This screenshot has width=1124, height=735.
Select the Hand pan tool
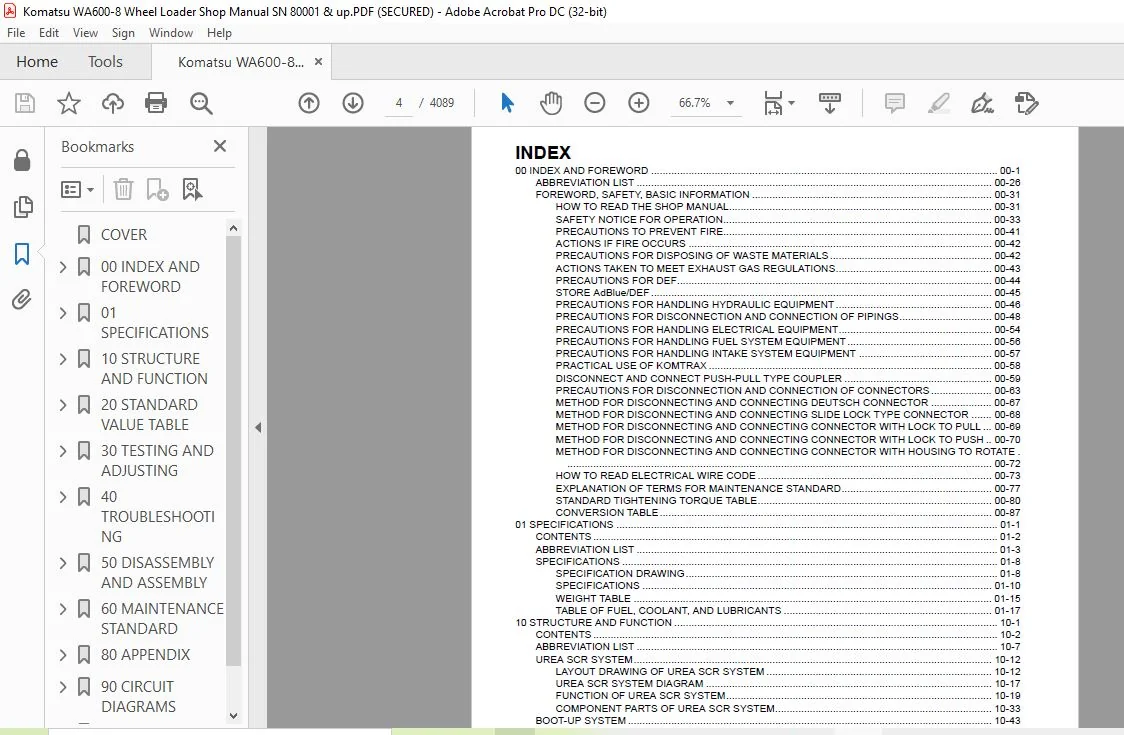point(551,103)
